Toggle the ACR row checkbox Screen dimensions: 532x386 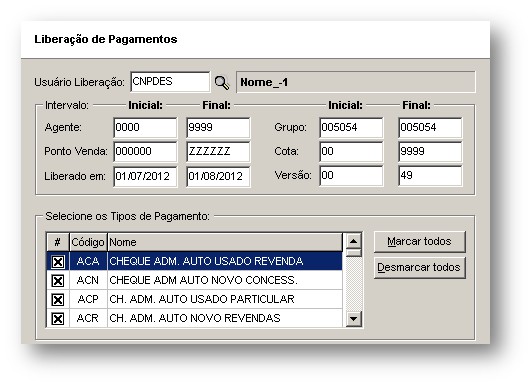58,319
